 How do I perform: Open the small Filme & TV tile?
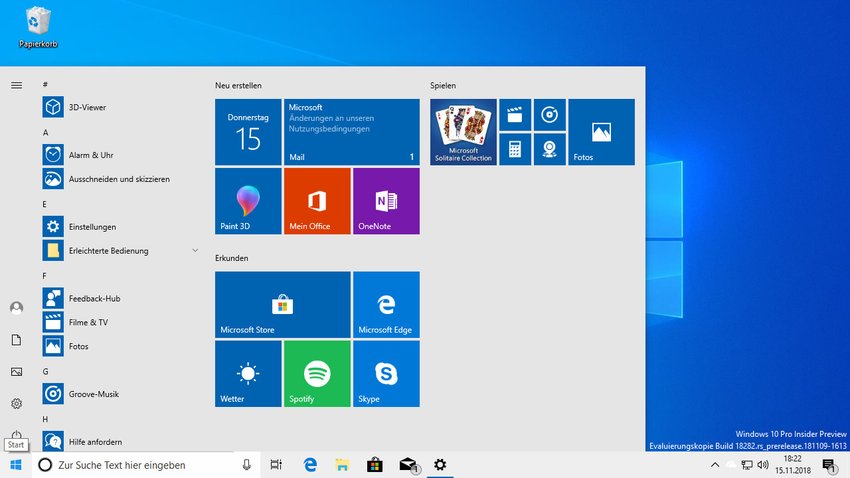tap(515, 115)
